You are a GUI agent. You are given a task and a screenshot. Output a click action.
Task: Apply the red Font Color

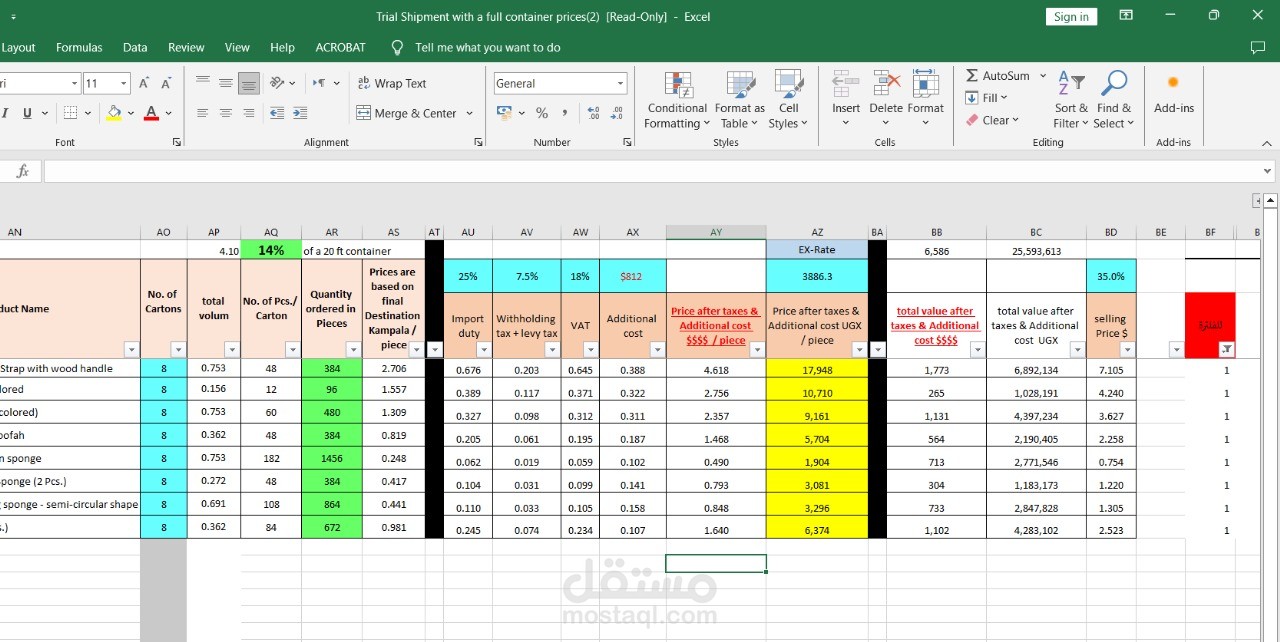tap(151, 113)
